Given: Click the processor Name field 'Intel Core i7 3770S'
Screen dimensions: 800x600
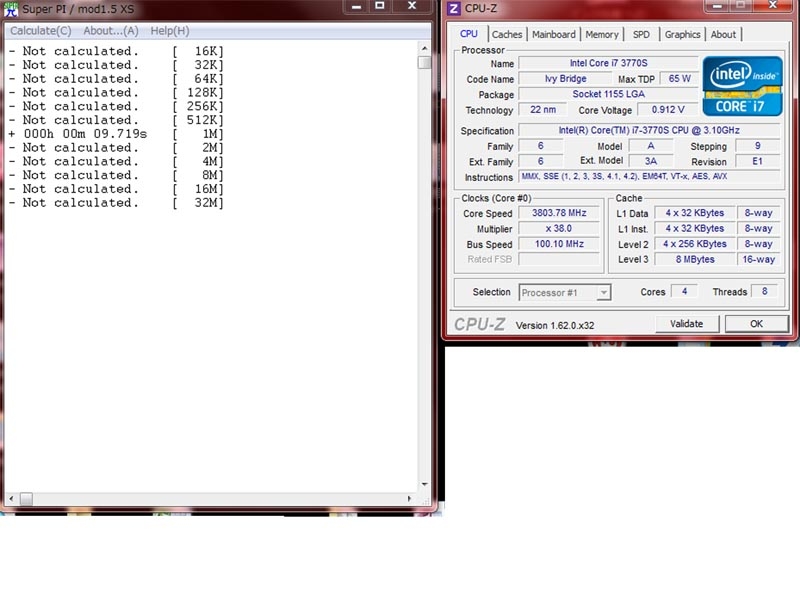Looking at the screenshot, I should [x=608, y=63].
